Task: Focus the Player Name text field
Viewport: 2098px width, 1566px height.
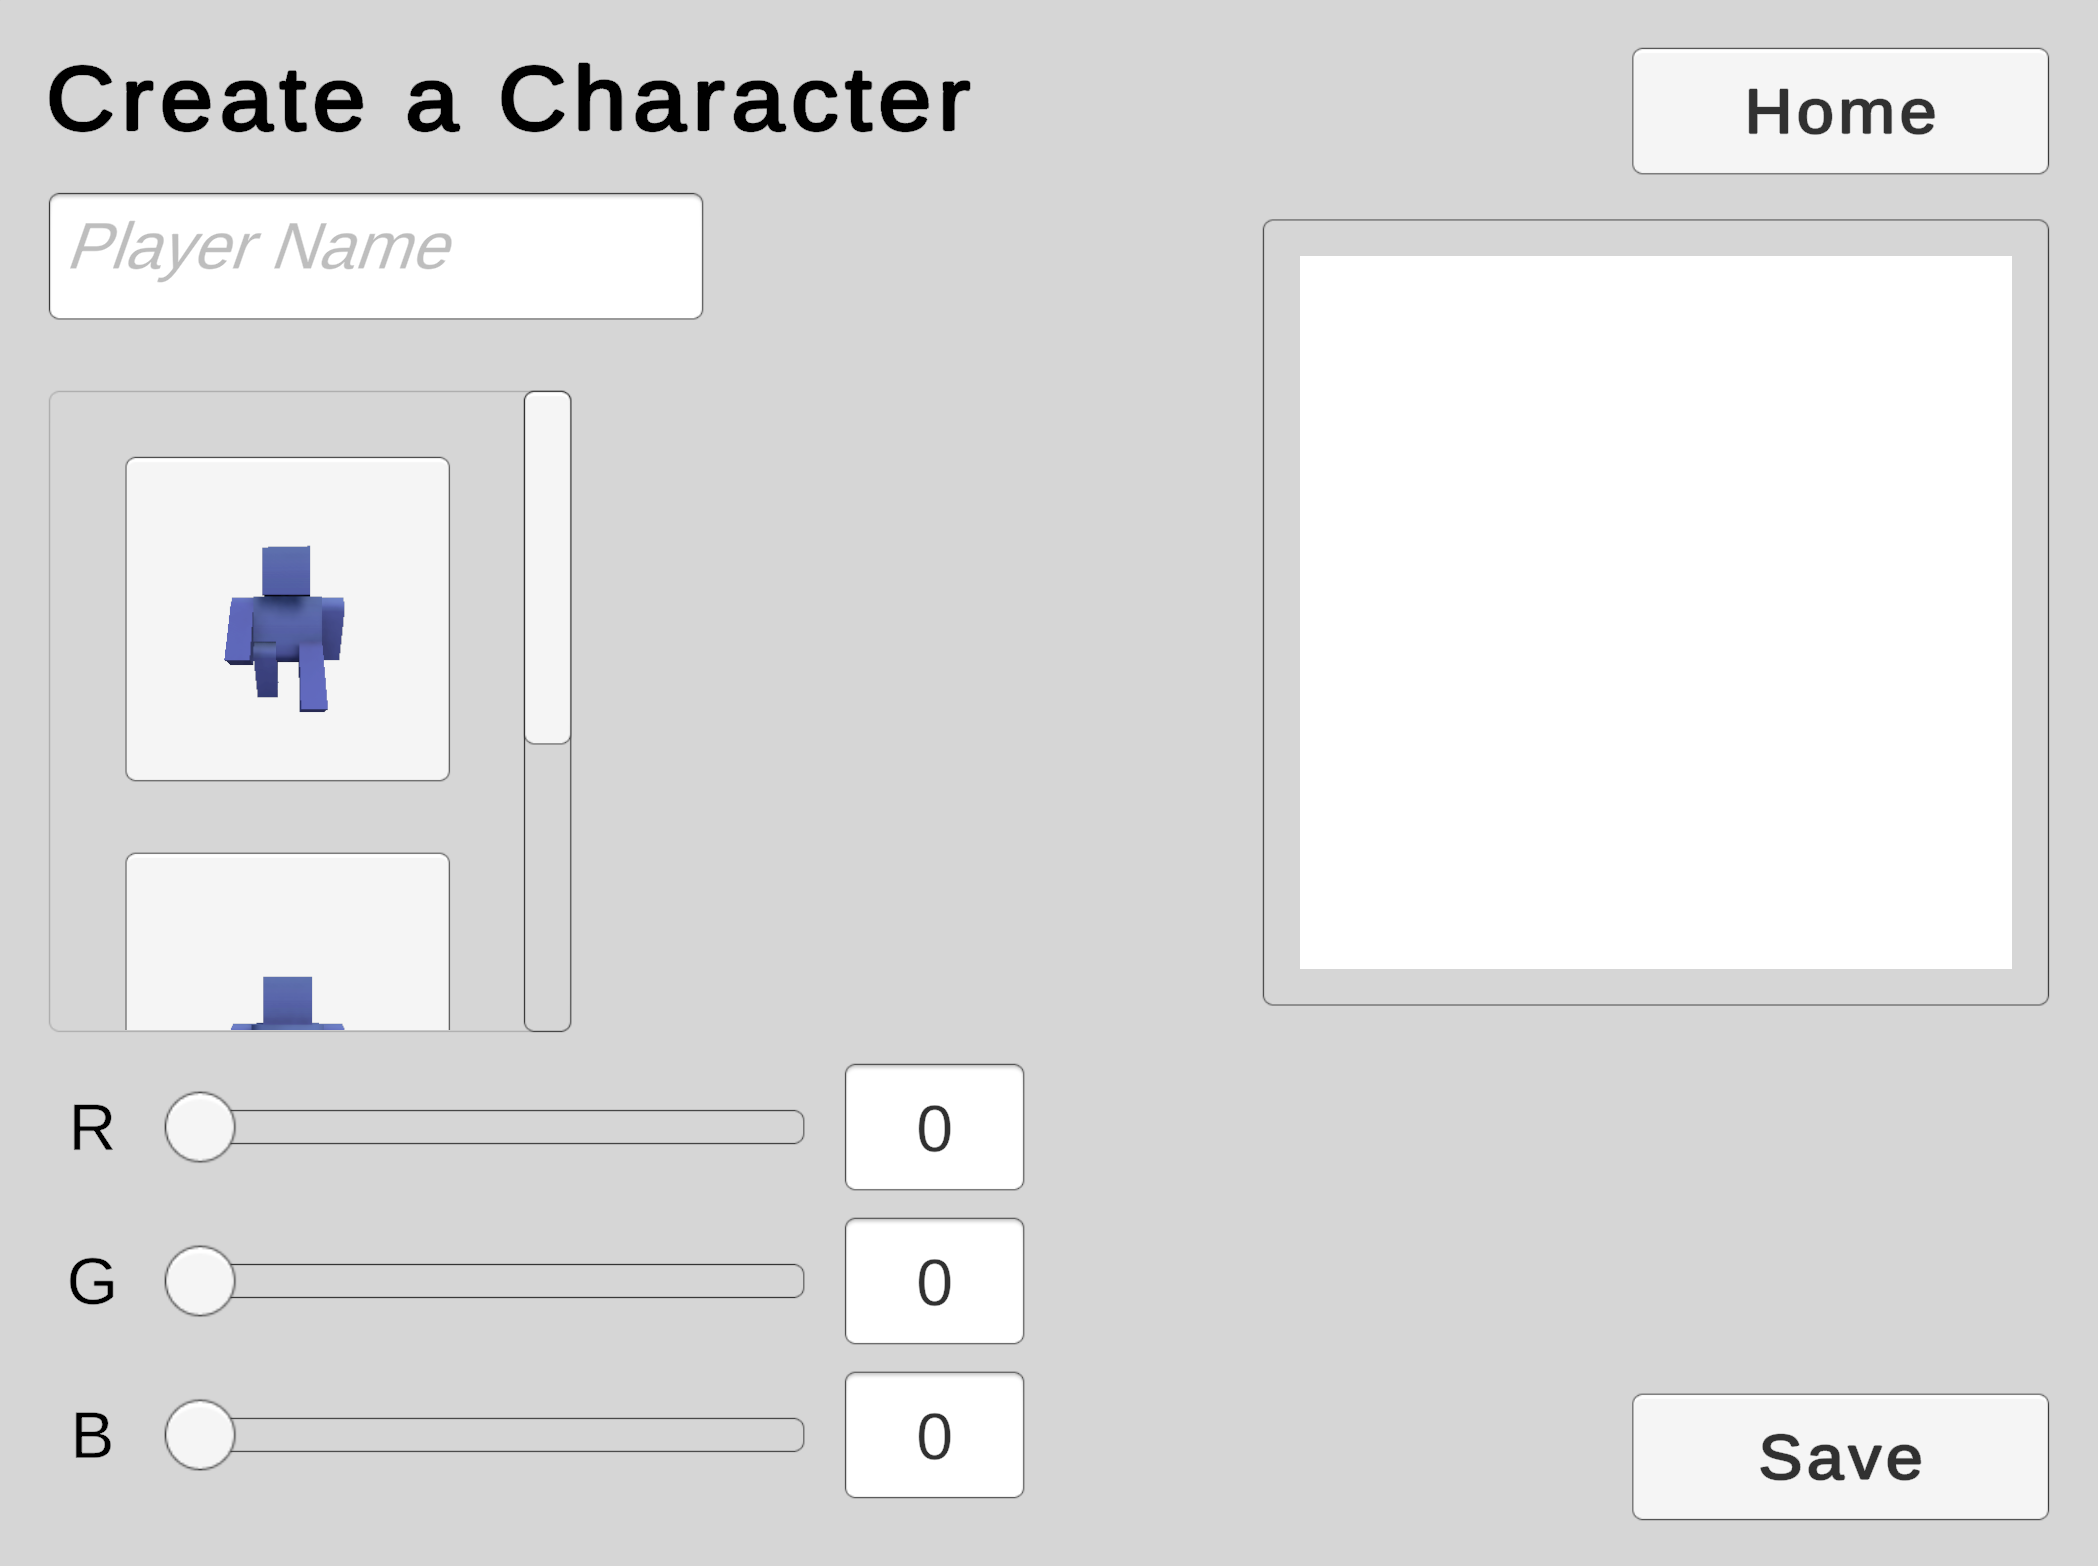Action: pos(375,256)
